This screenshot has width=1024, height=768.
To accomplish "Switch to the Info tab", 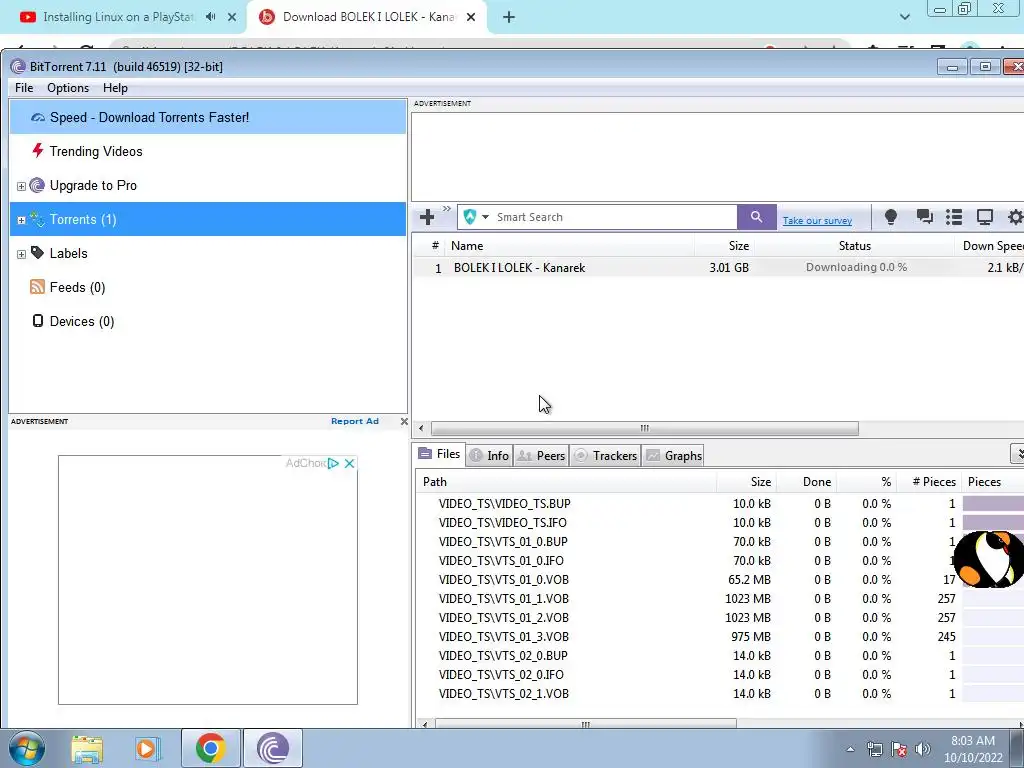I will [489, 456].
